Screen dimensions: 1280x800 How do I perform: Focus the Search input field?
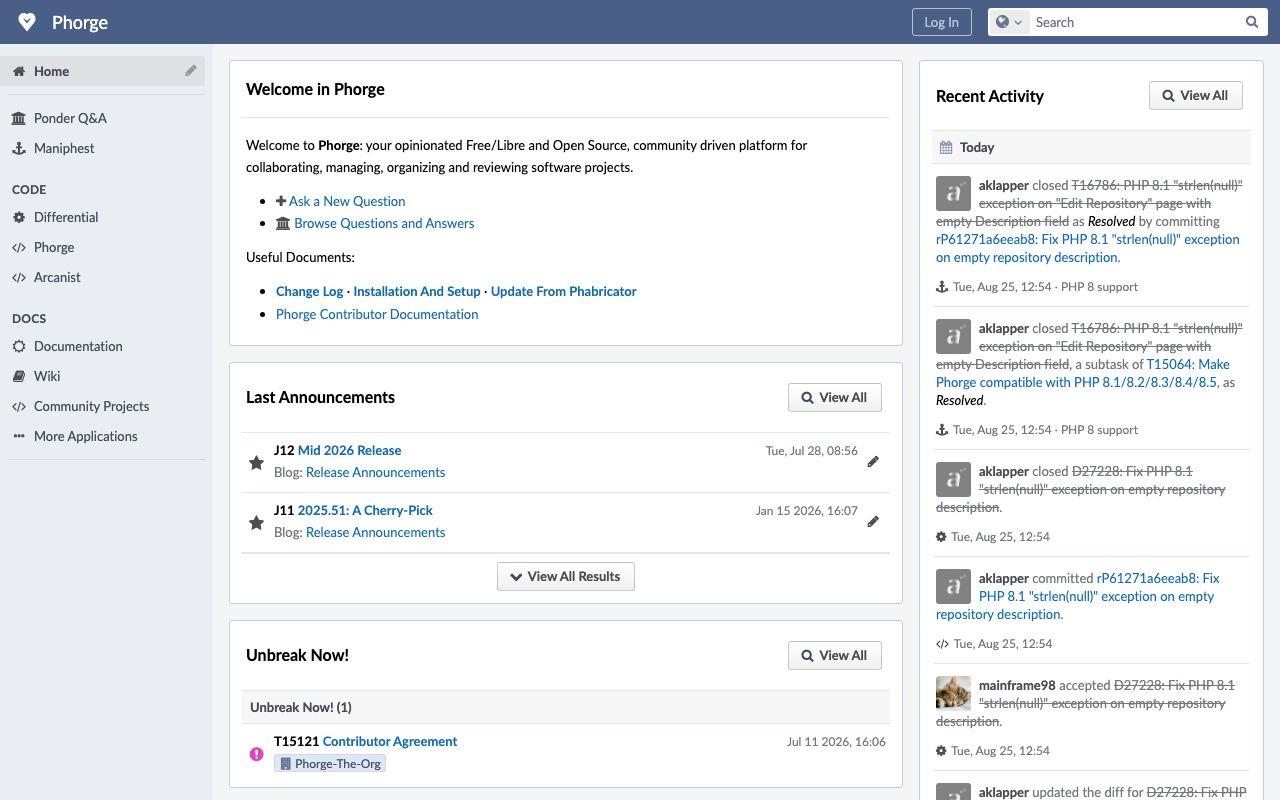1136,22
